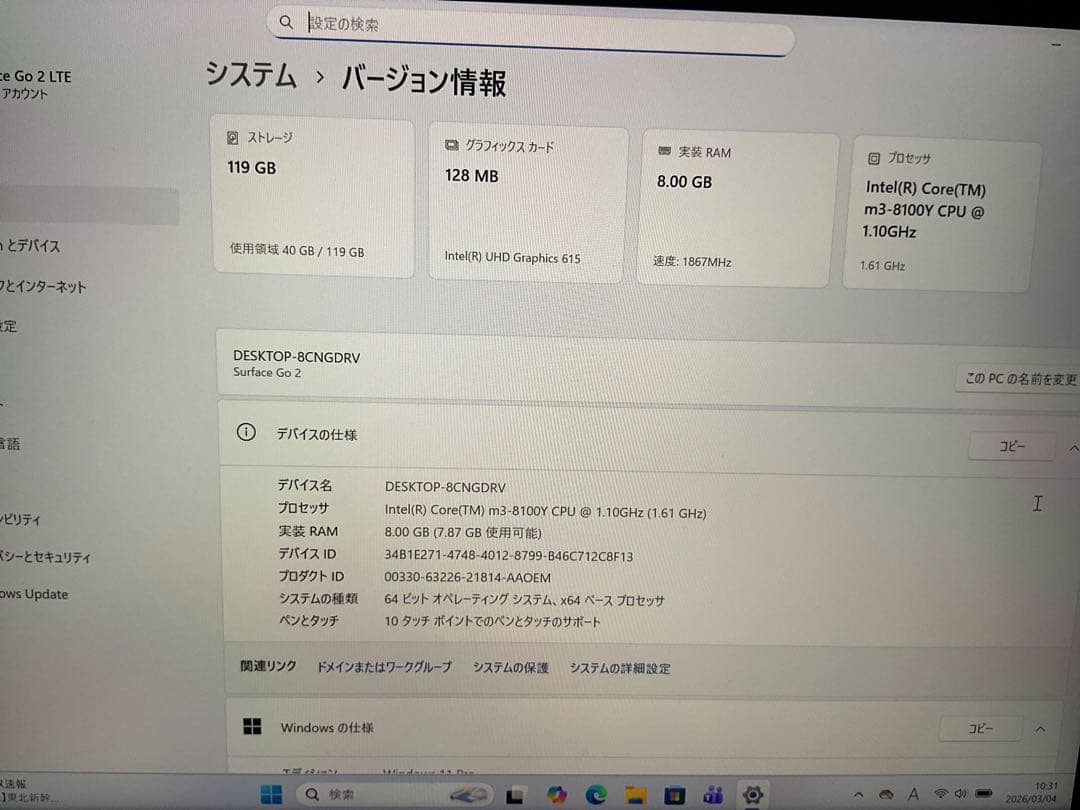This screenshot has height=810, width=1080.
Task: Open the プロセッサ info card
Action: [941, 214]
